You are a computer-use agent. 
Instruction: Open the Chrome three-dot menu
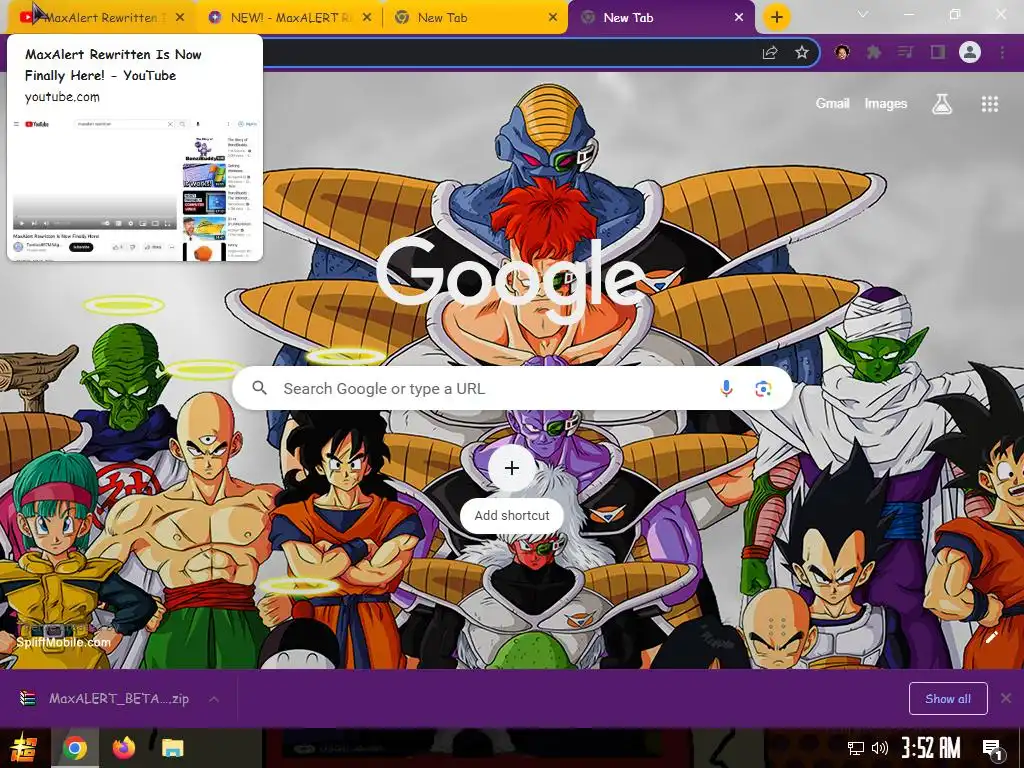pyautogui.click(x=1002, y=52)
